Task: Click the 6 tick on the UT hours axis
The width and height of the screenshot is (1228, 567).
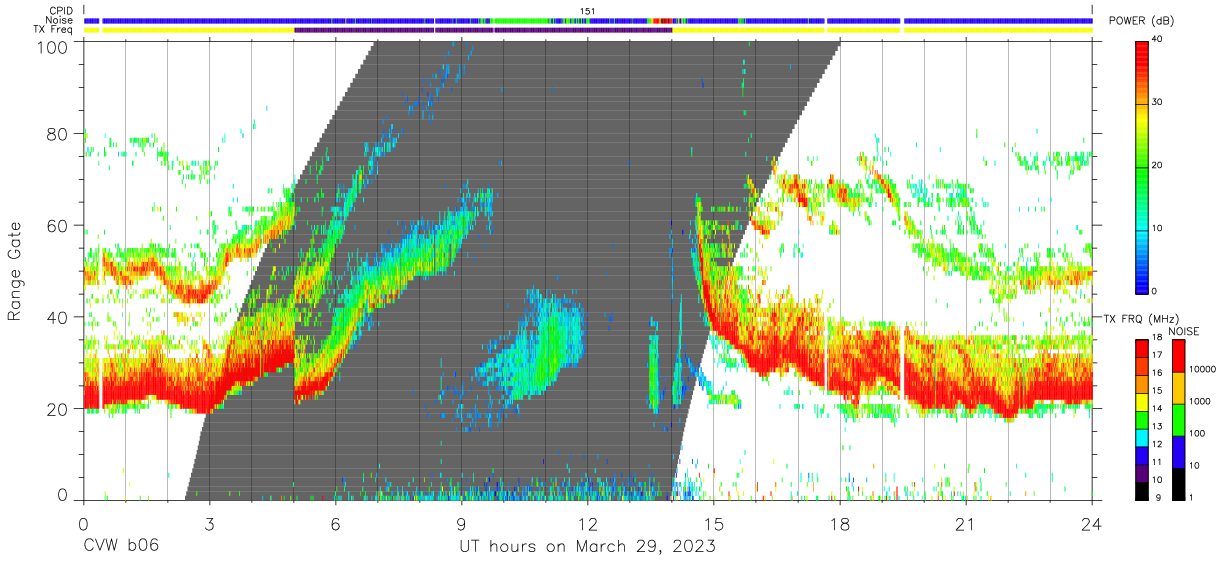Action: [336, 523]
